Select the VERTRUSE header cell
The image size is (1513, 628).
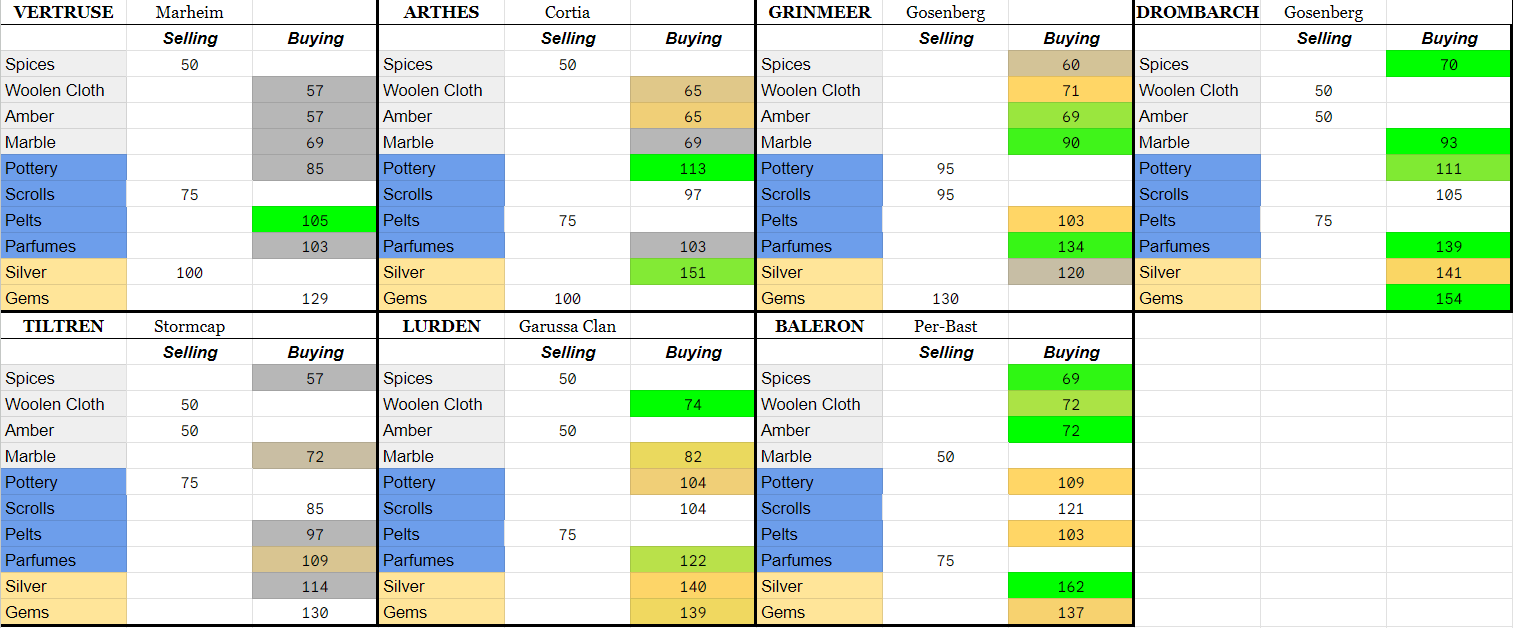pos(63,13)
